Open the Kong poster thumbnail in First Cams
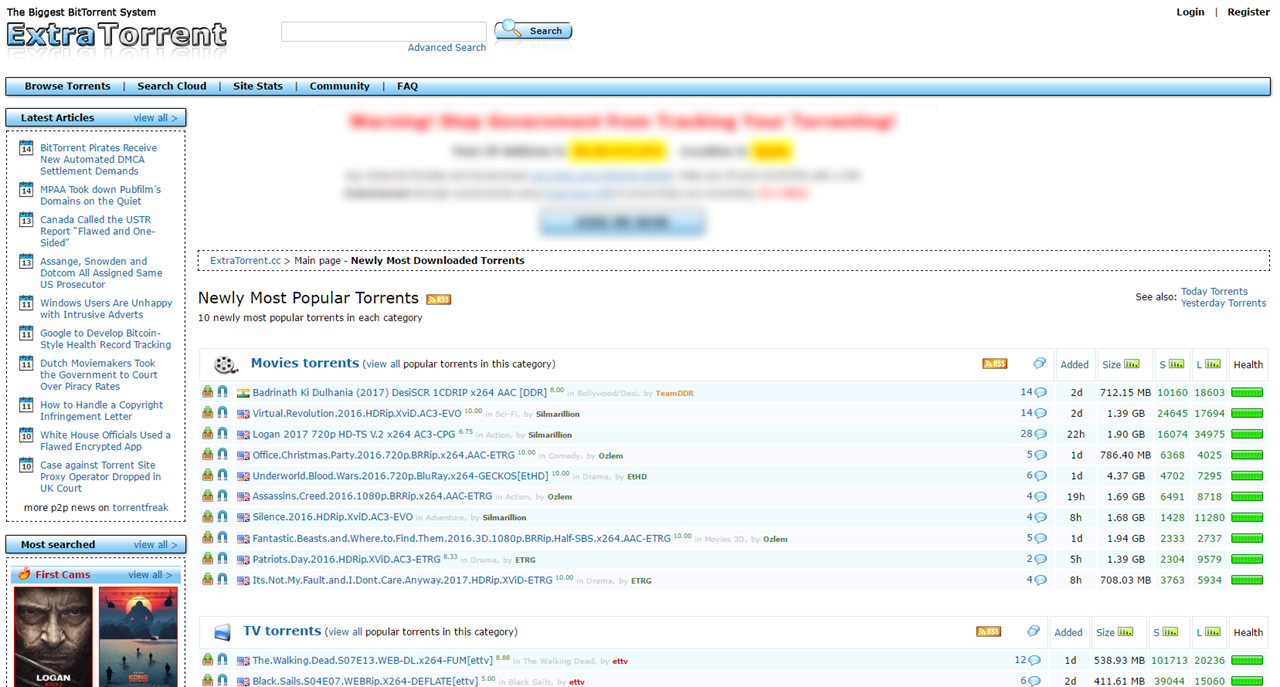 pos(138,636)
